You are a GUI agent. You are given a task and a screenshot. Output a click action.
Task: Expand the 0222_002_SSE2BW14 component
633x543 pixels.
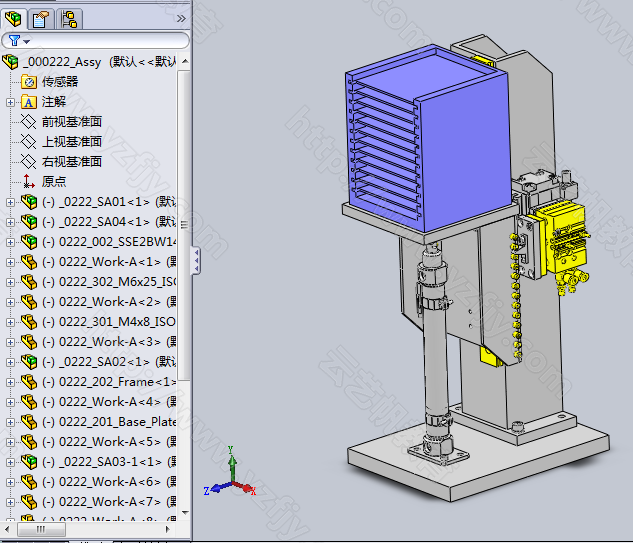(10, 242)
